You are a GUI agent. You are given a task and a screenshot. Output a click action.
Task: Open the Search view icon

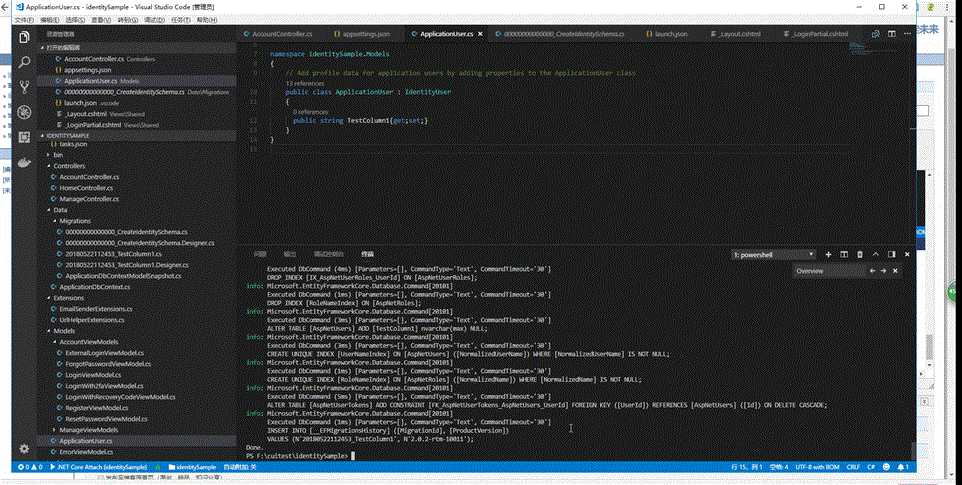(24, 62)
